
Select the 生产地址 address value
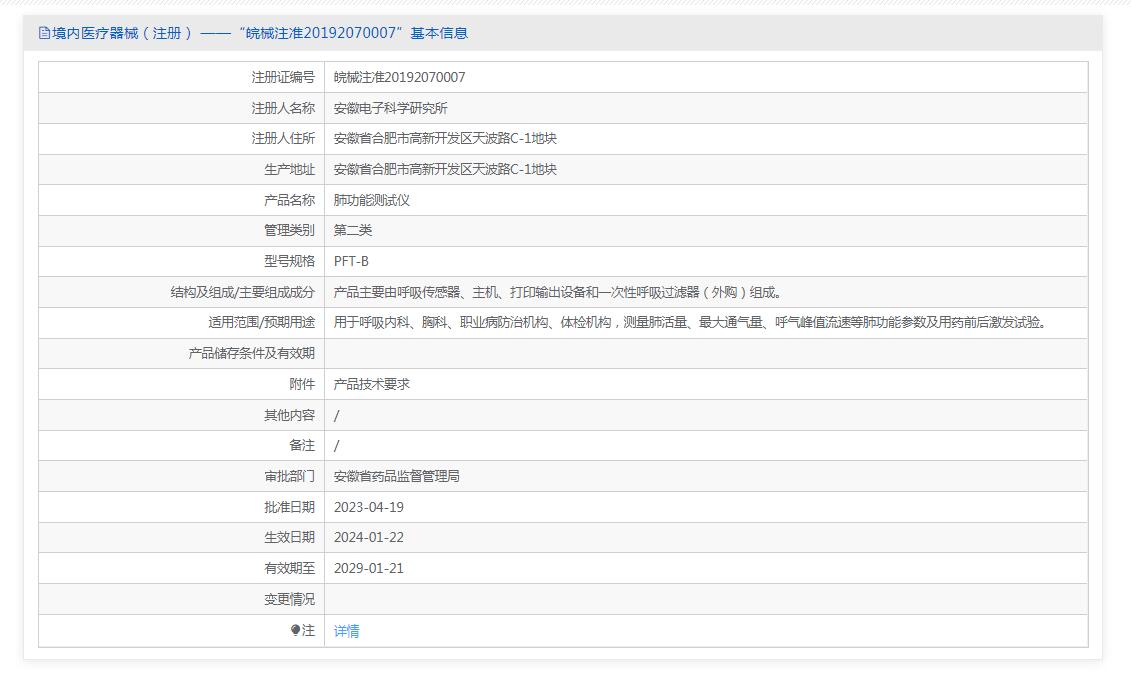click(445, 170)
